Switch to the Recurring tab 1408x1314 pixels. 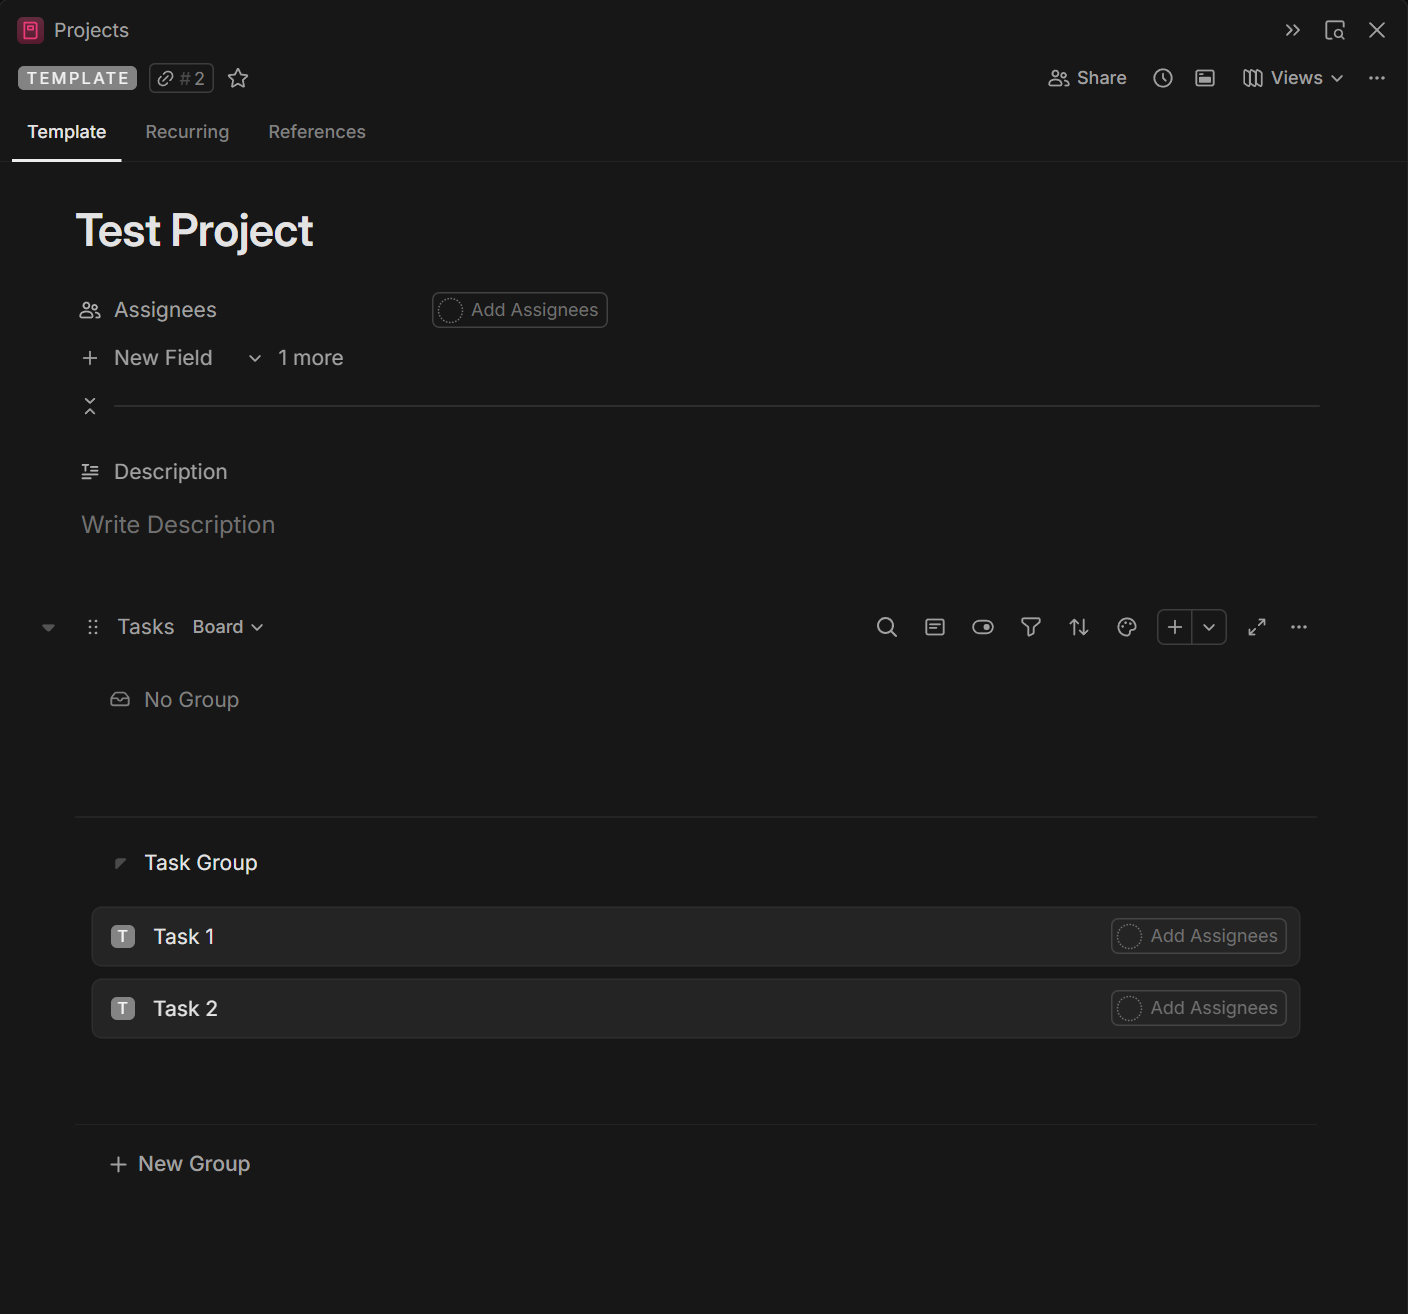pos(187,132)
